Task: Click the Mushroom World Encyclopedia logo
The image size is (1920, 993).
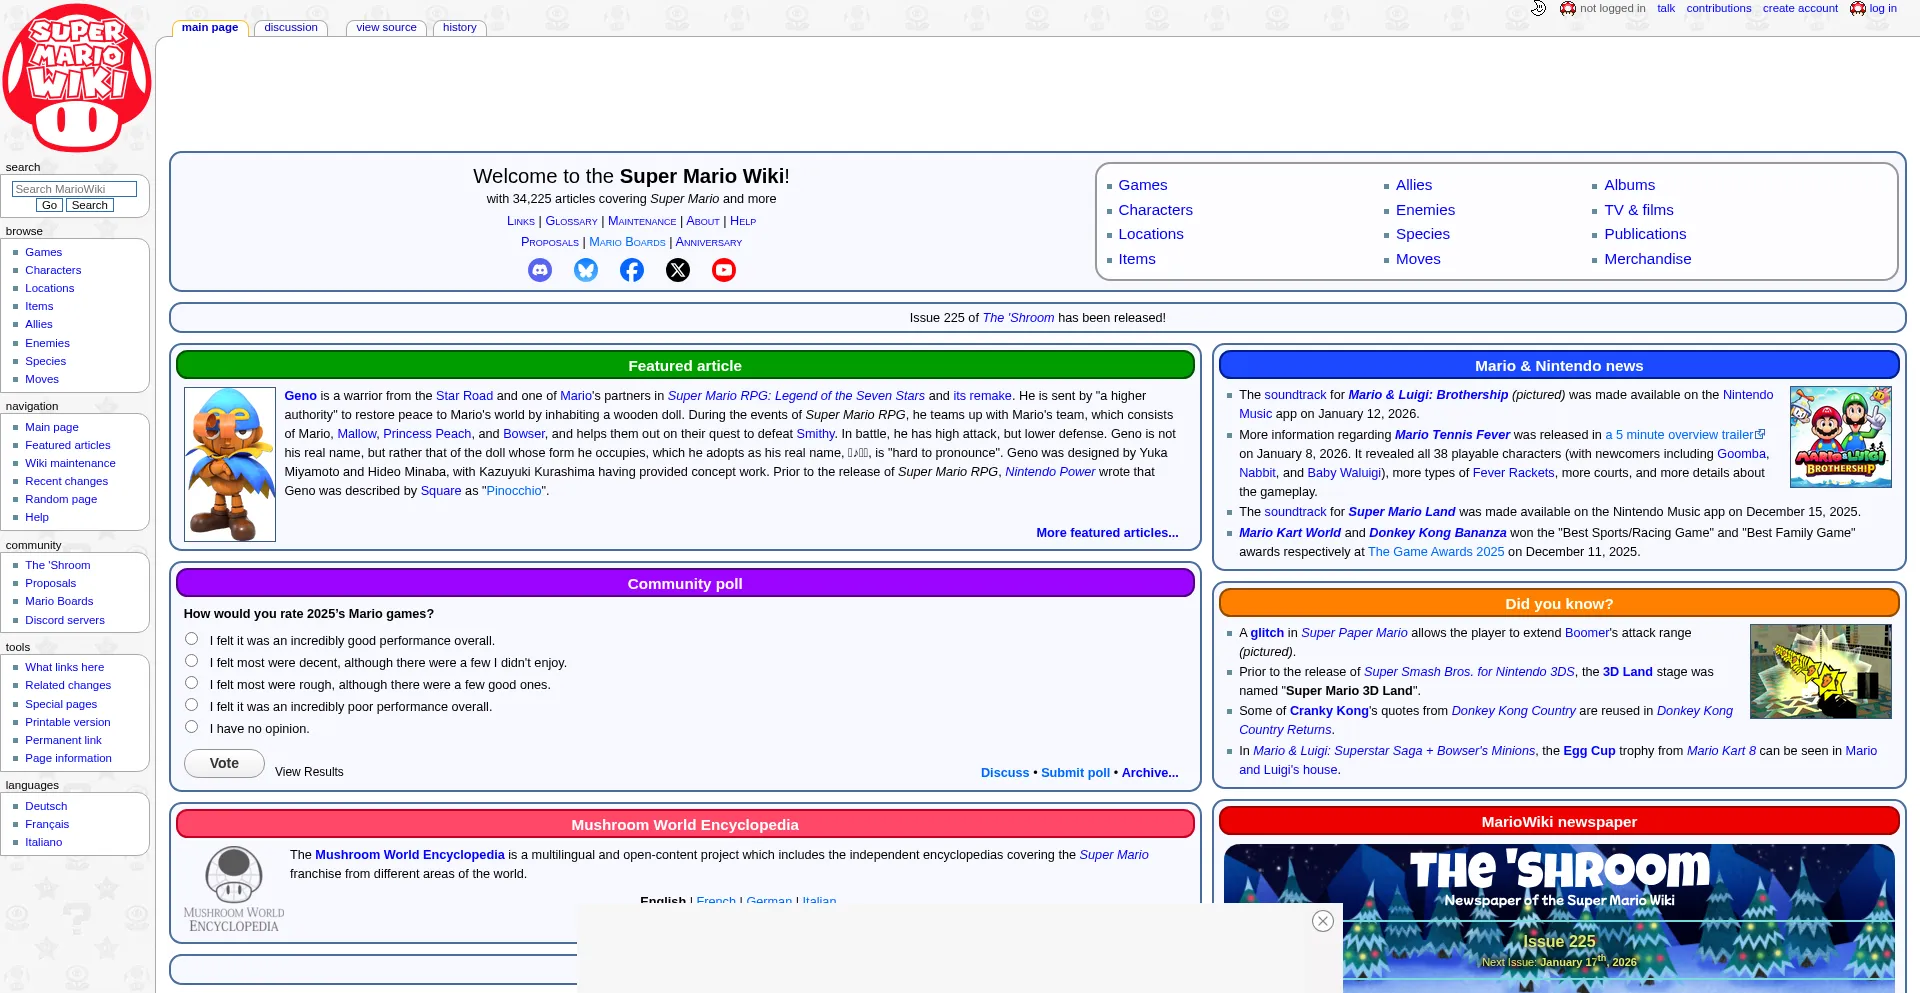Action: click(233, 886)
